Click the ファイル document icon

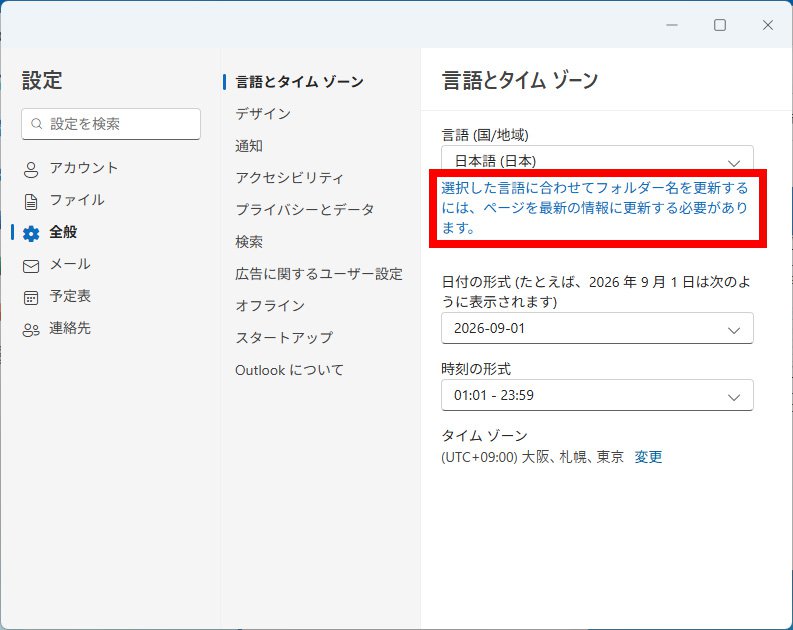coord(31,201)
